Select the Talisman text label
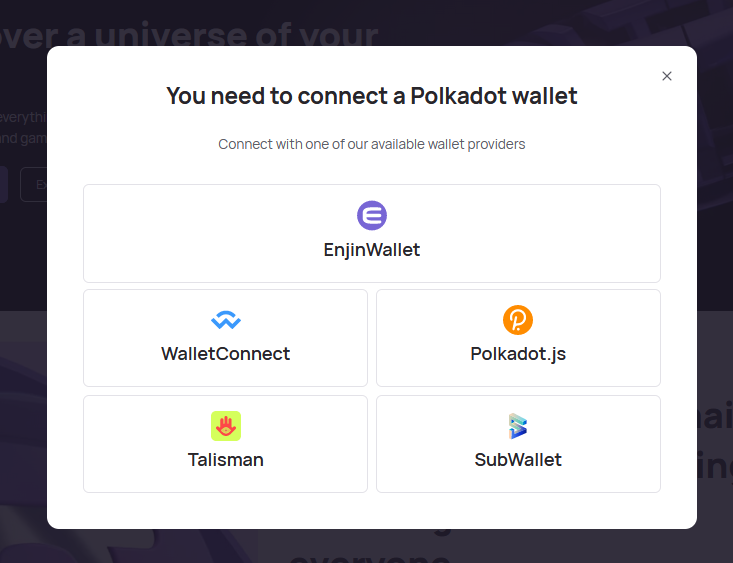This screenshot has height=563, width=733. (x=226, y=460)
